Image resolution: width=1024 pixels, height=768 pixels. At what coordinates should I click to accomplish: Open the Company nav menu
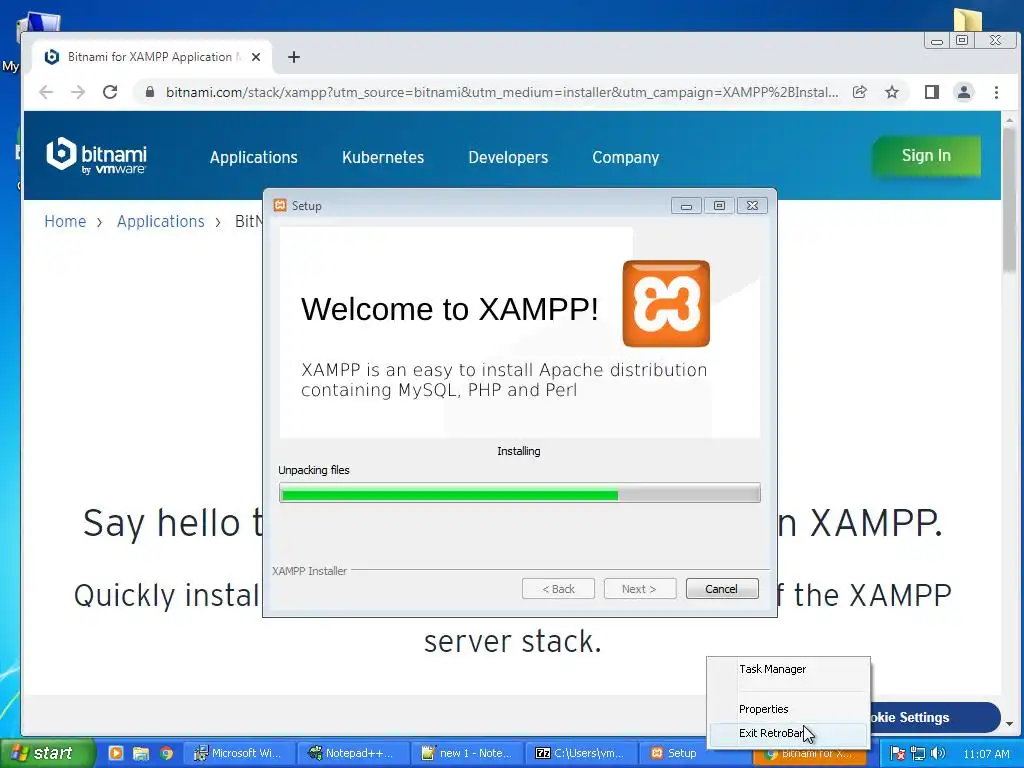pyautogui.click(x=626, y=157)
